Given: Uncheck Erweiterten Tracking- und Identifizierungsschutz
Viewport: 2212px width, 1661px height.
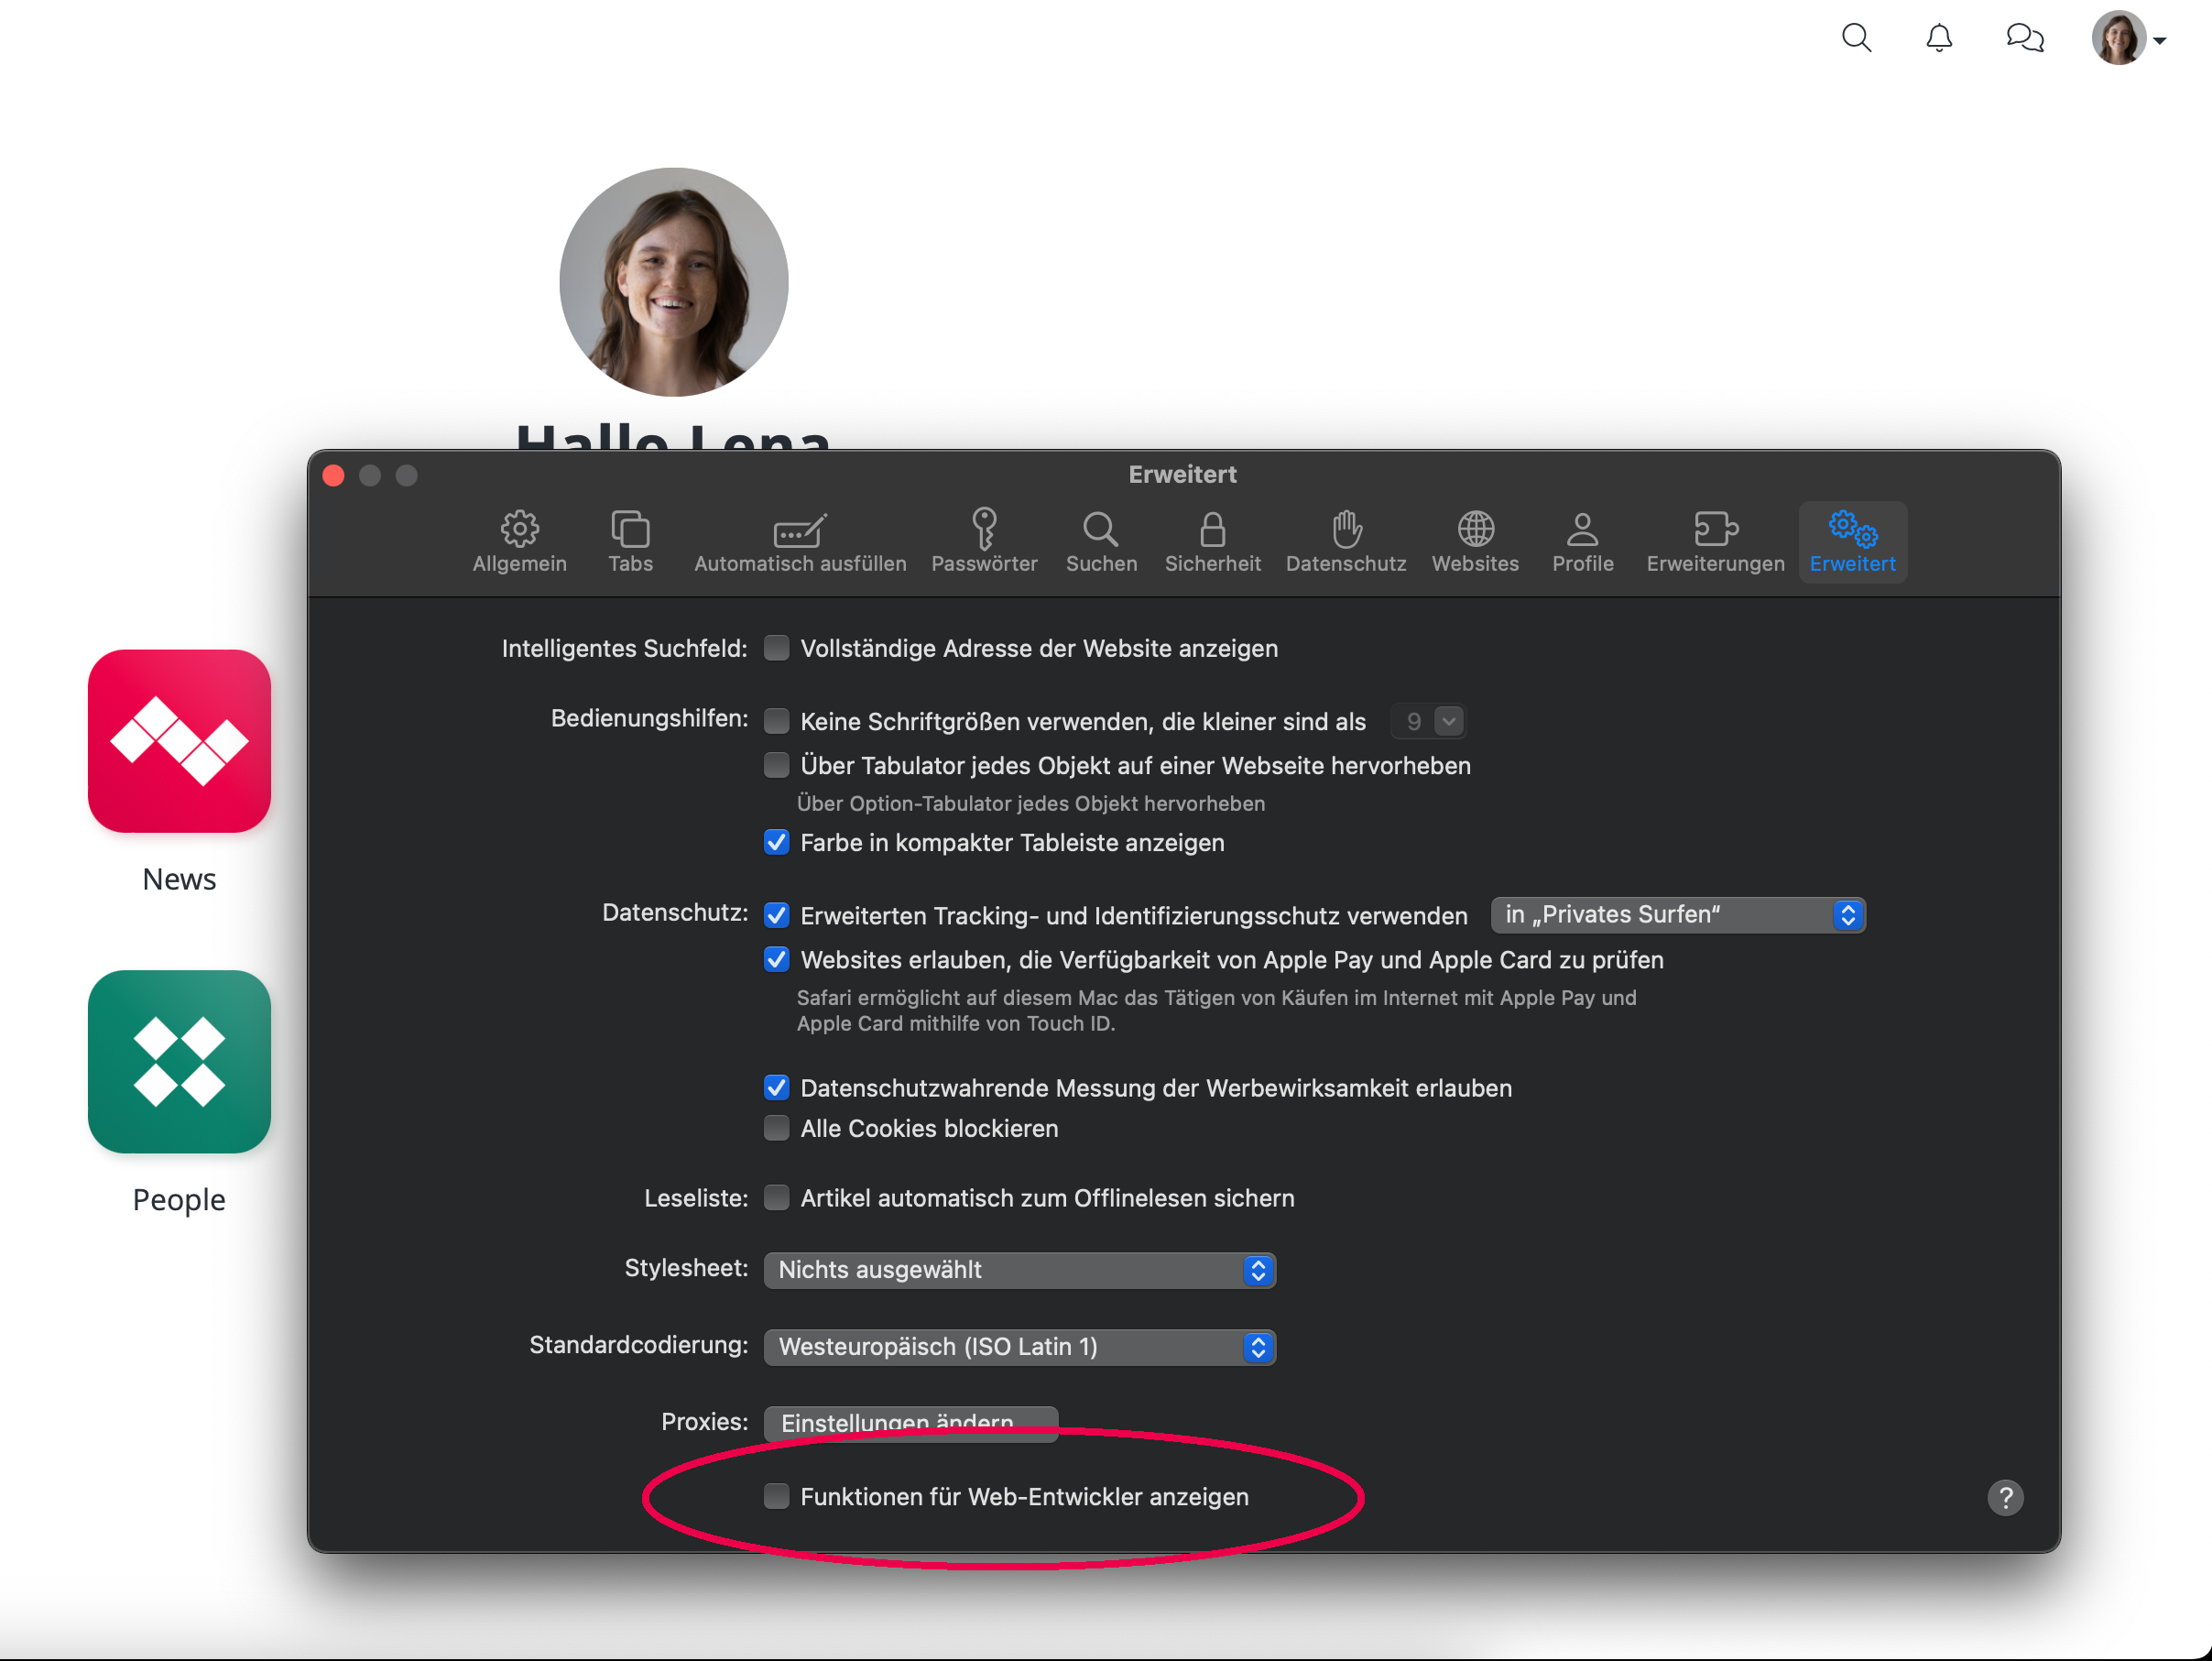Looking at the screenshot, I should coord(776,915).
